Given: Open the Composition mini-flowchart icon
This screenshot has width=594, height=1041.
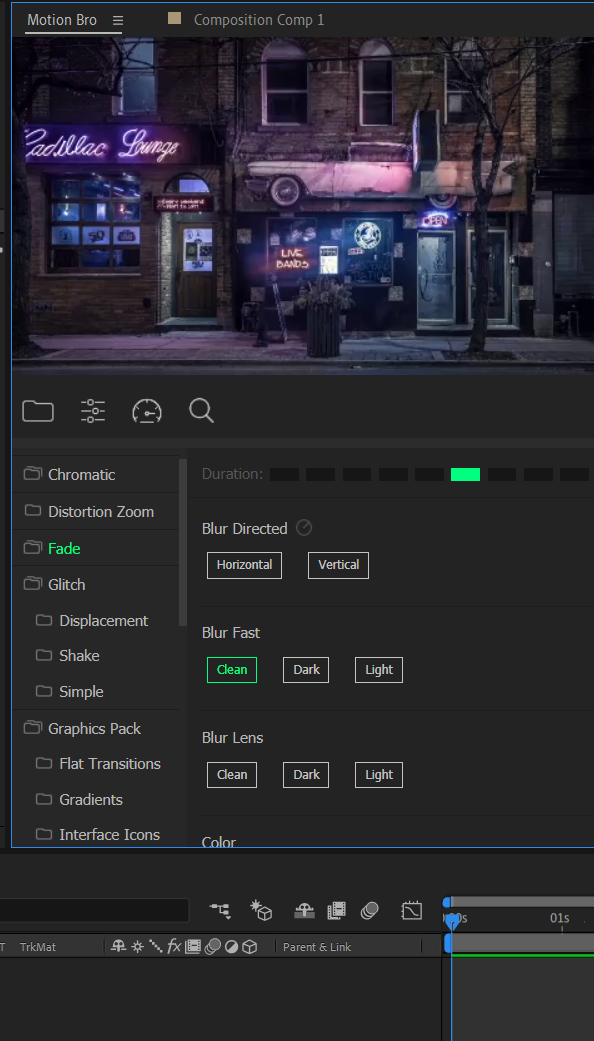Looking at the screenshot, I should [x=220, y=910].
